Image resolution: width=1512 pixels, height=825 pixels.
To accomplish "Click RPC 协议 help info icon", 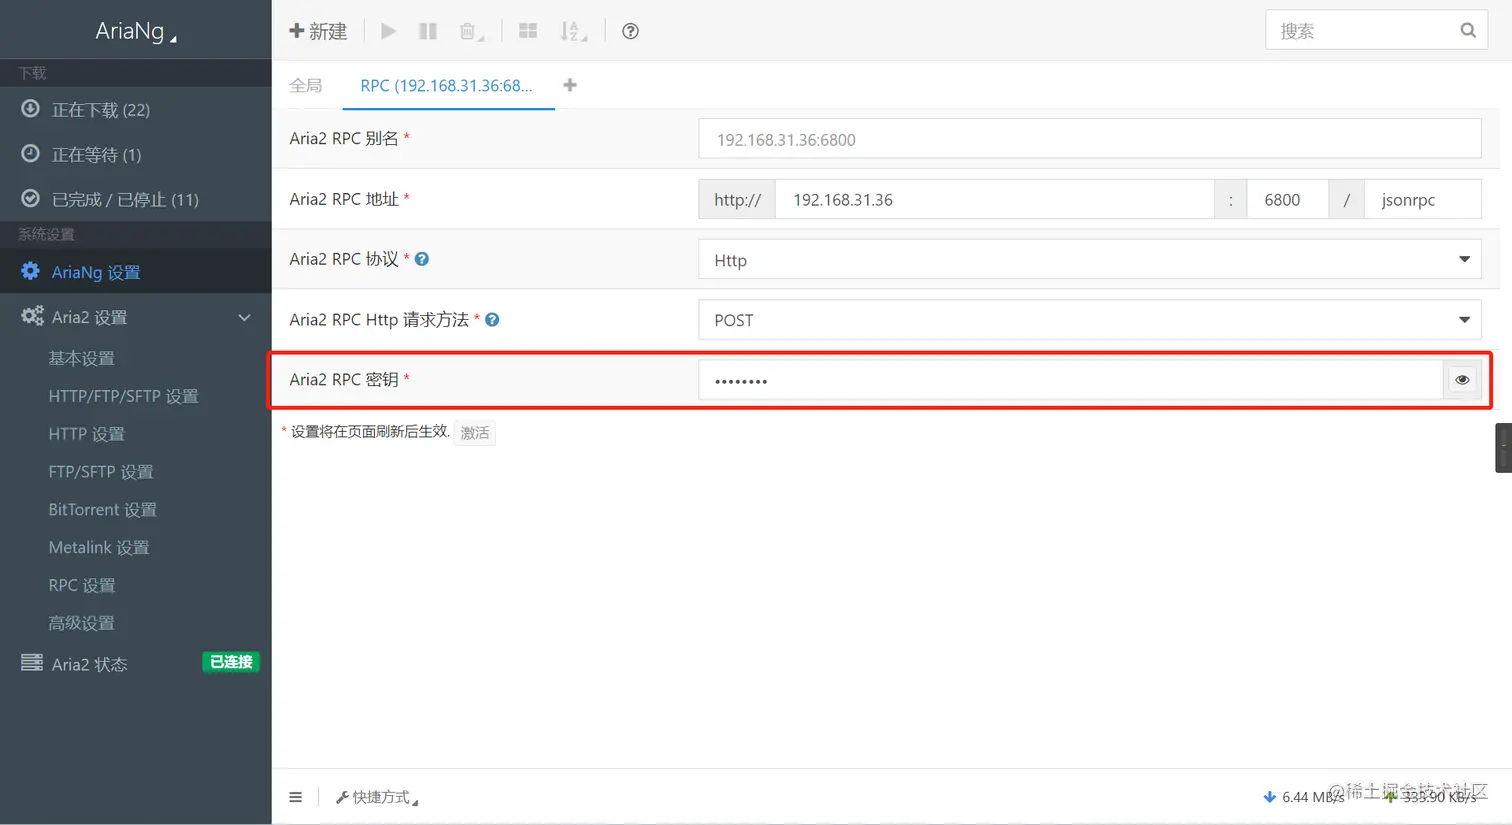I will pyautogui.click(x=422, y=259).
